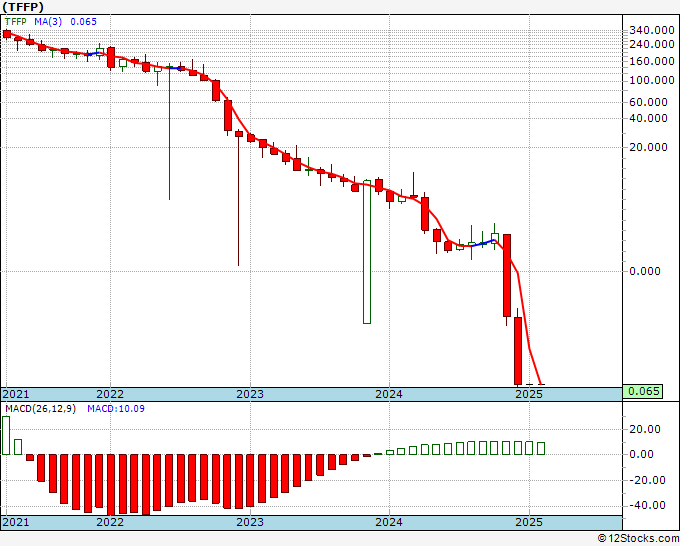Click the 0.00 MACD axis label
This screenshot has width=680, height=546.
[x=641, y=454]
